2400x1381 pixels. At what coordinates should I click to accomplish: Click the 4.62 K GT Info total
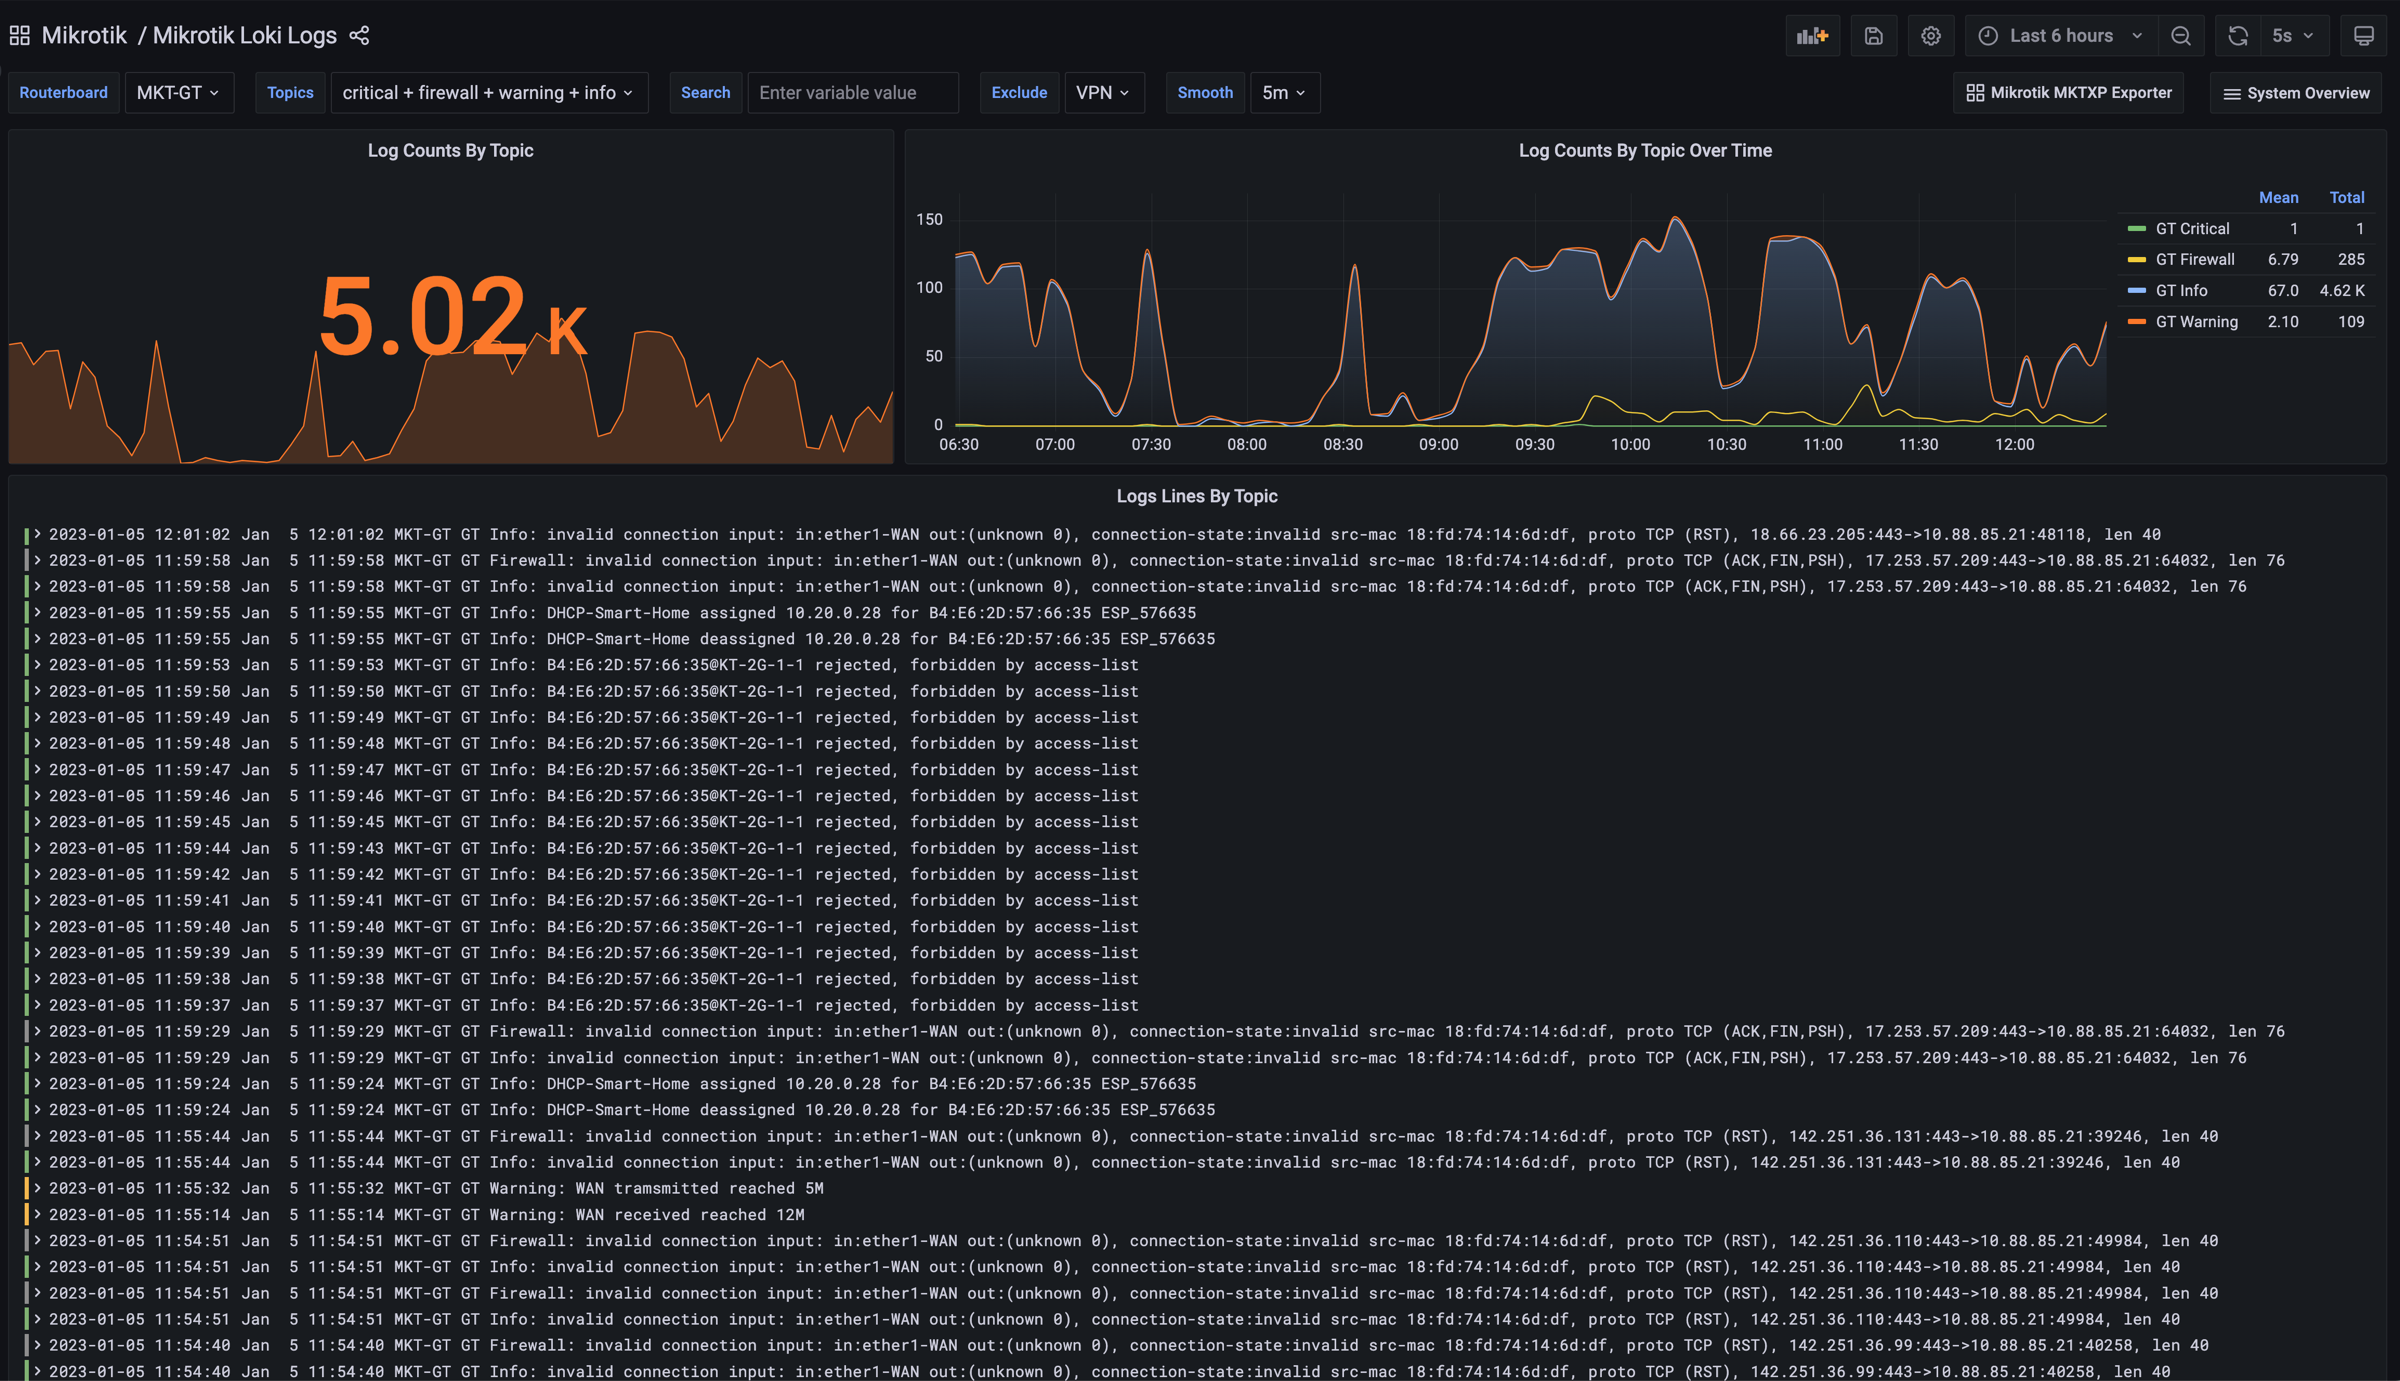pyautogui.click(x=2342, y=291)
